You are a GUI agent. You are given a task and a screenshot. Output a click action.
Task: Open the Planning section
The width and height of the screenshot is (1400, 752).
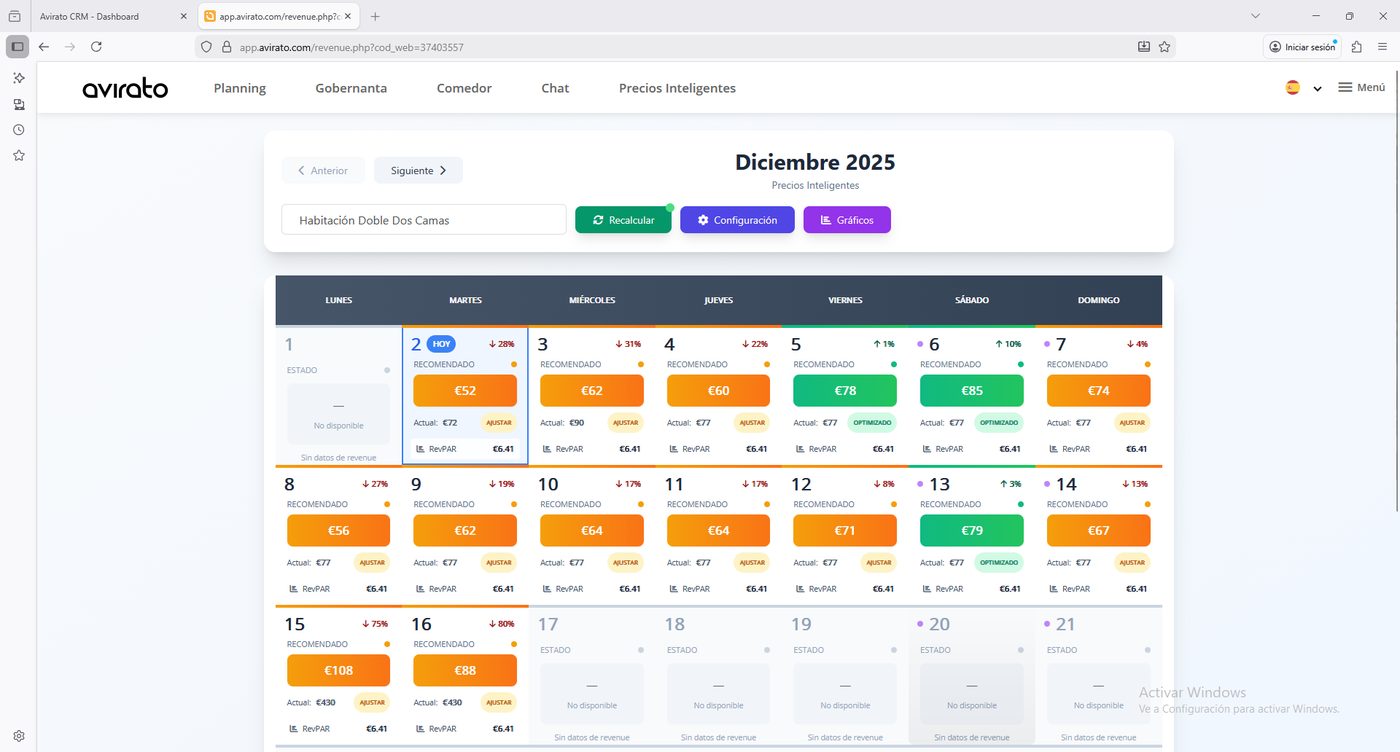240,88
